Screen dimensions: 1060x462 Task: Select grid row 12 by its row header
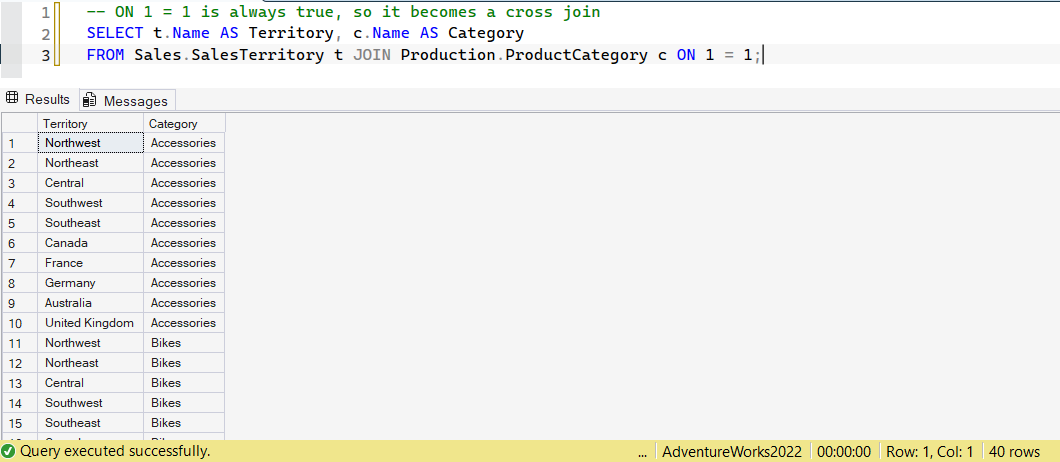pos(20,363)
